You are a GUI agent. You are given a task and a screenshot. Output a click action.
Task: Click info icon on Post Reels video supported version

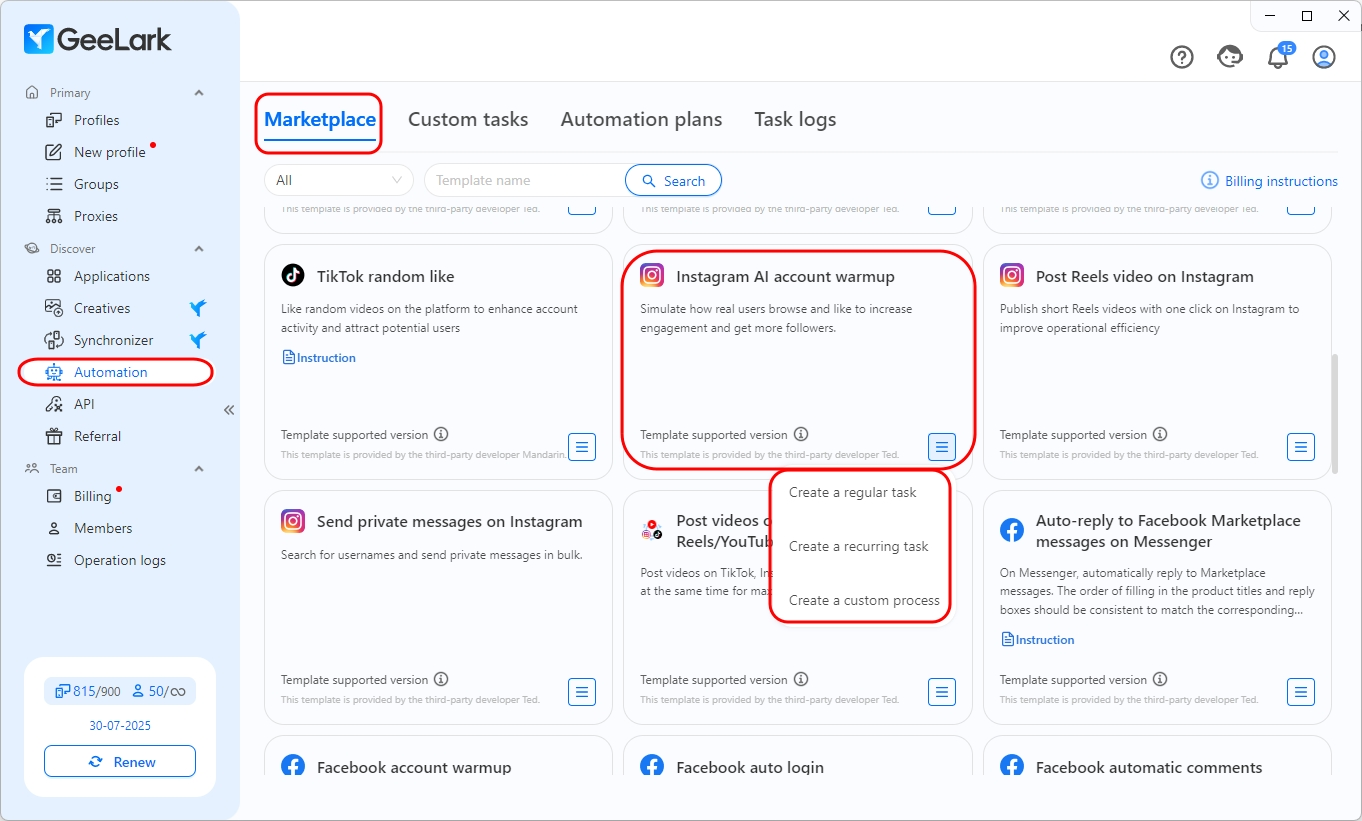[x=1160, y=435]
